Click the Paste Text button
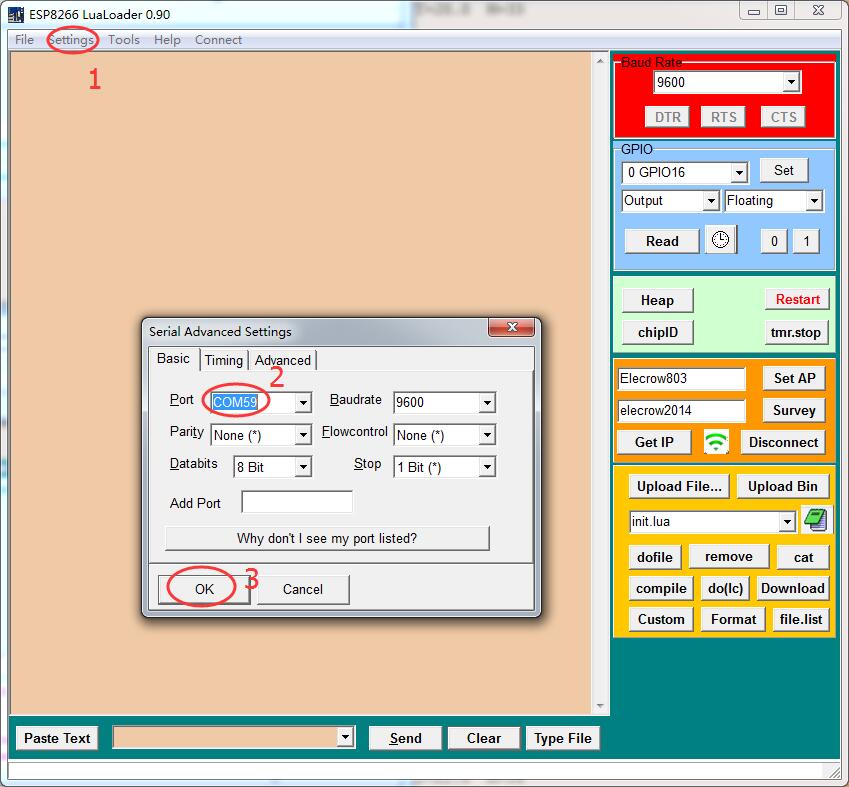This screenshot has height=787, width=849. (57, 738)
